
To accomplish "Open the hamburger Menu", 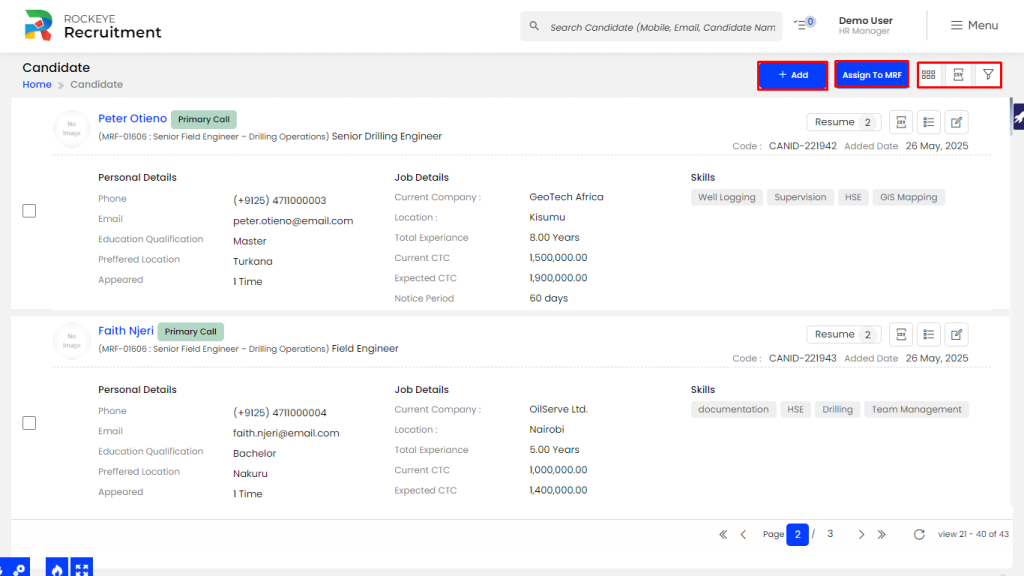I will click(974, 25).
